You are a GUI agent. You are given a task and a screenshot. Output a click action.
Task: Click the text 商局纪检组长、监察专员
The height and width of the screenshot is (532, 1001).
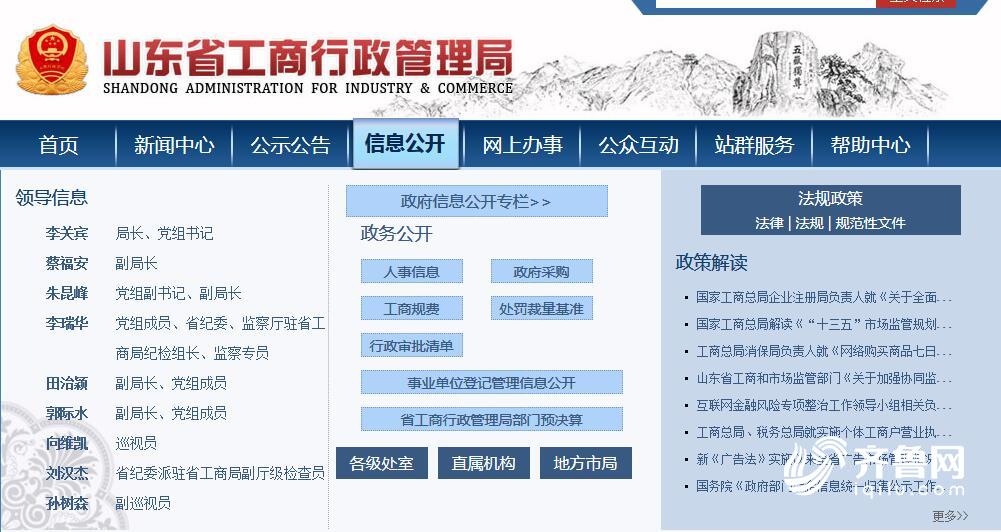click(192, 353)
